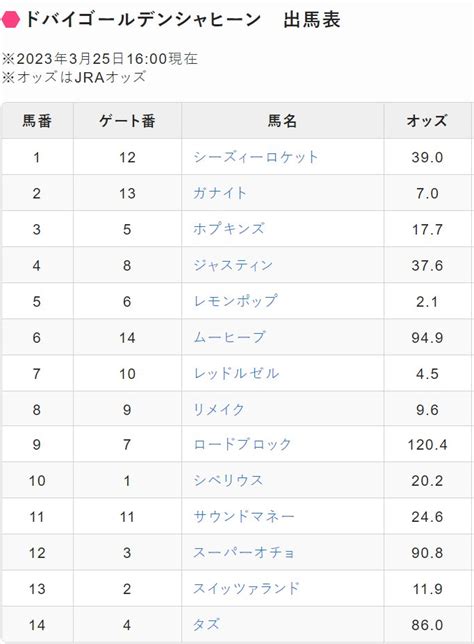Open the スーパーオチョ horse link
This screenshot has height=644, width=474.
[x=244, y=552]
